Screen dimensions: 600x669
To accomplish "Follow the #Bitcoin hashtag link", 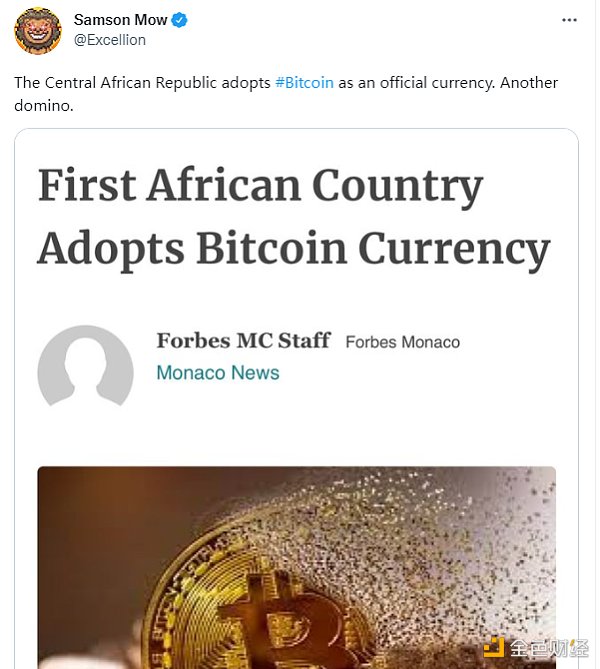I will 304,83.
